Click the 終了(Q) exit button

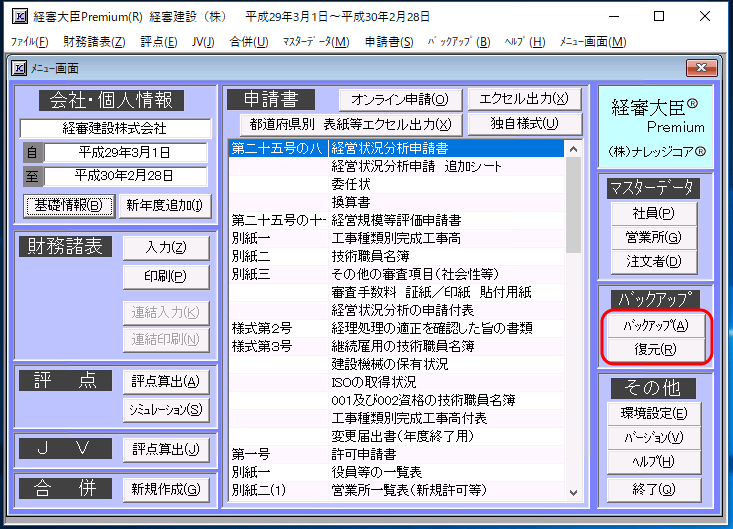click(x=654, y=490)
